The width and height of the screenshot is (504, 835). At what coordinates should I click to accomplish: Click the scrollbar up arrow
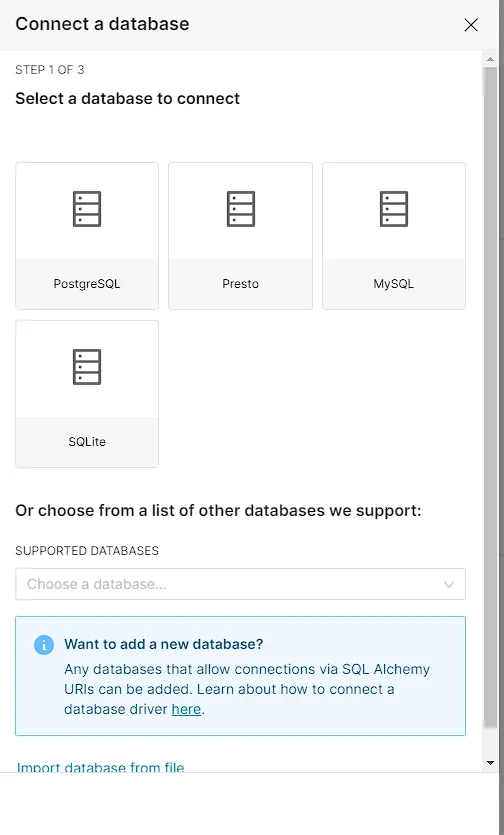491,58
